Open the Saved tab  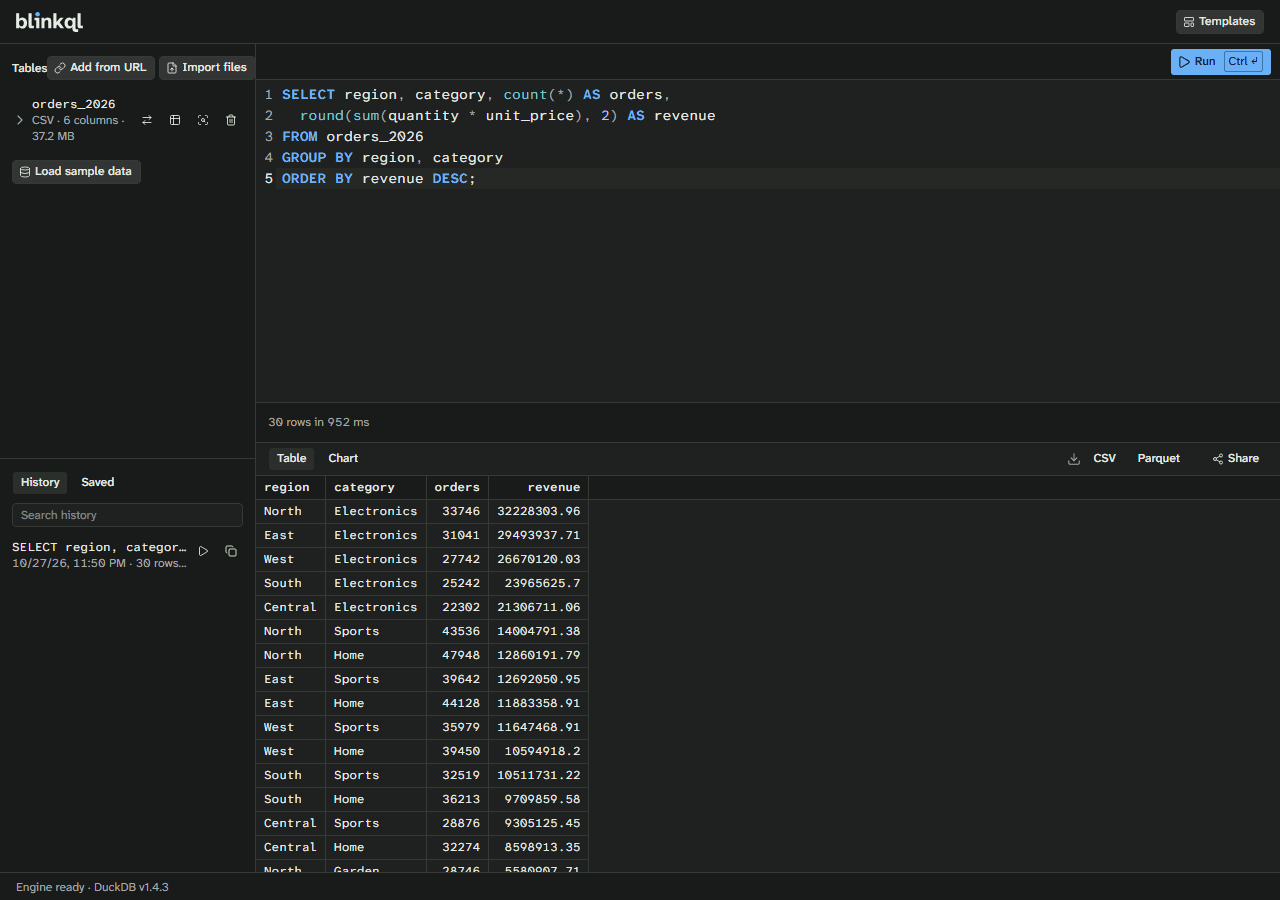(98, 483)
